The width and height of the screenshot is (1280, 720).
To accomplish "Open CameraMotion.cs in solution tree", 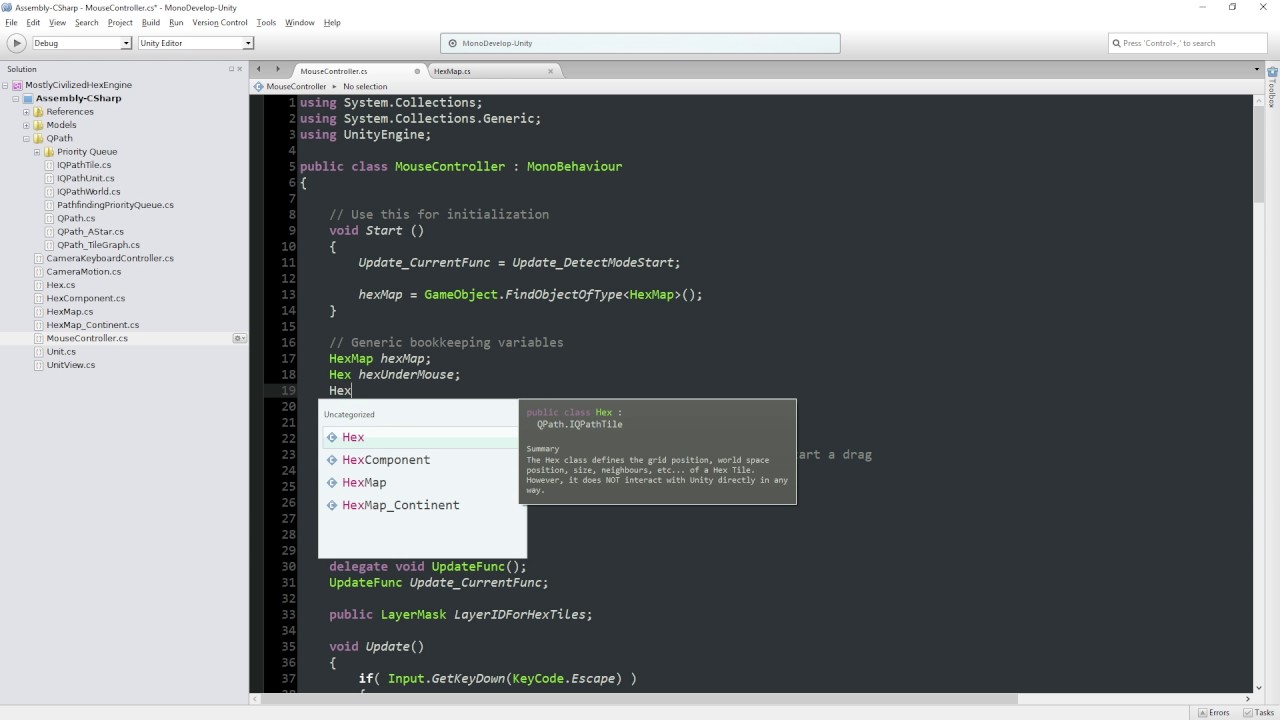I will 83,272.
